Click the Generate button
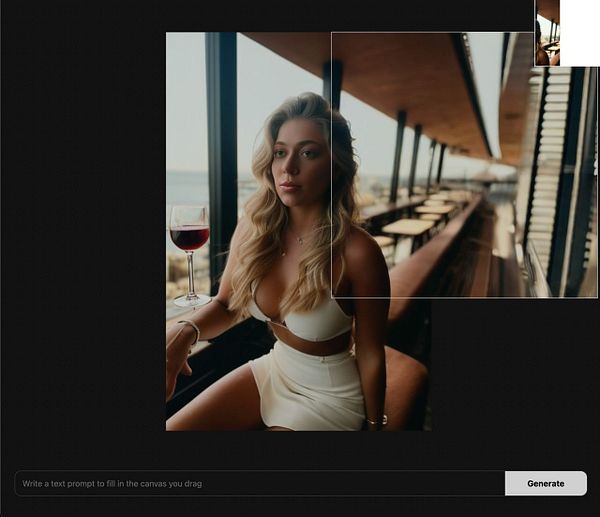Viewport: 600px width, 517px height. point(546,483)
